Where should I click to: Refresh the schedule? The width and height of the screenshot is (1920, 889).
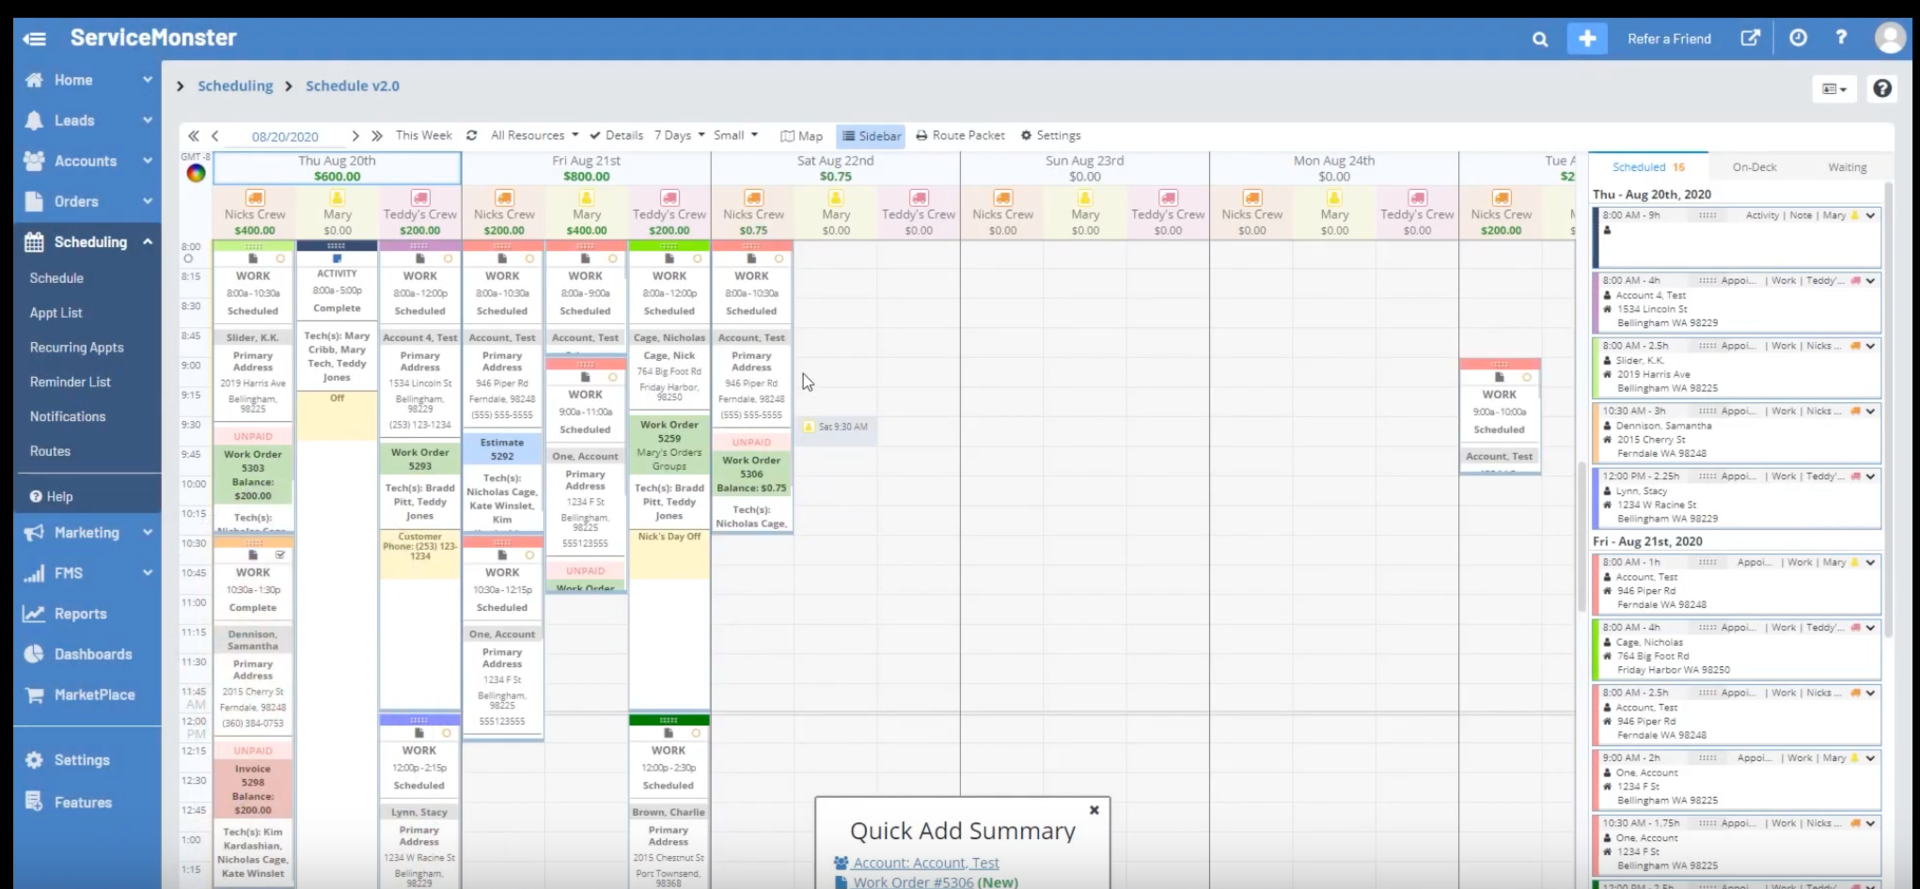[471, 136]
